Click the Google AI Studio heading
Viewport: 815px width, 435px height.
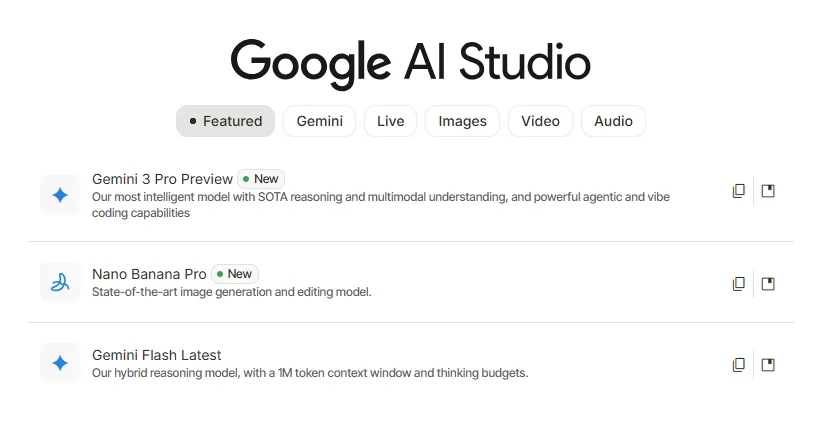click(x=411, y=63)
